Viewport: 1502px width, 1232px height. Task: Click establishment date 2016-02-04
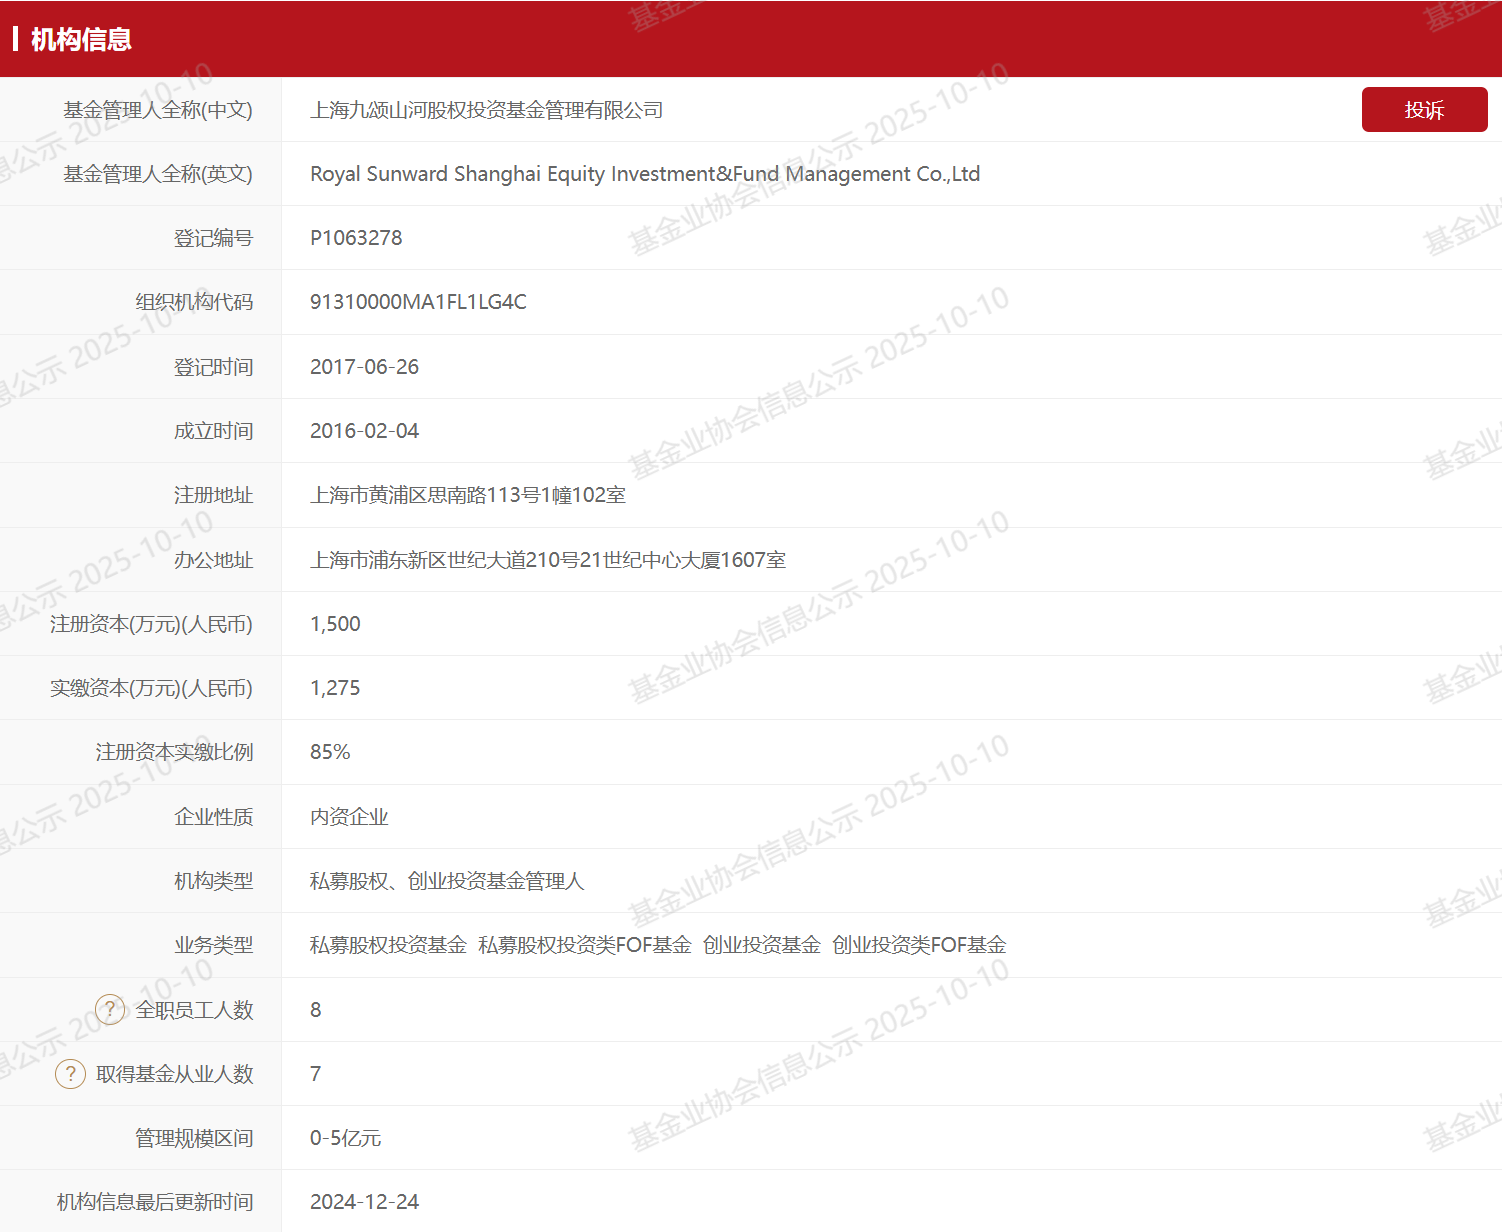[x=364, y=431]
